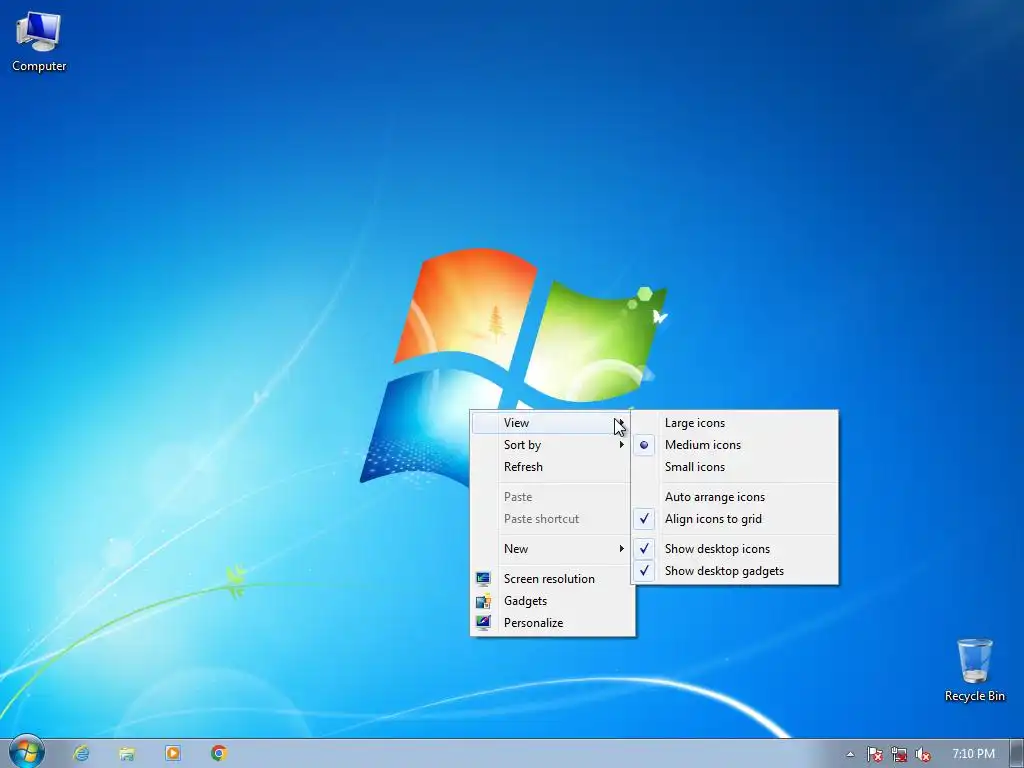Launch Google Chrome from the taskbar
This screenshot has width=1024, height=768.
(x=219, y=754)
